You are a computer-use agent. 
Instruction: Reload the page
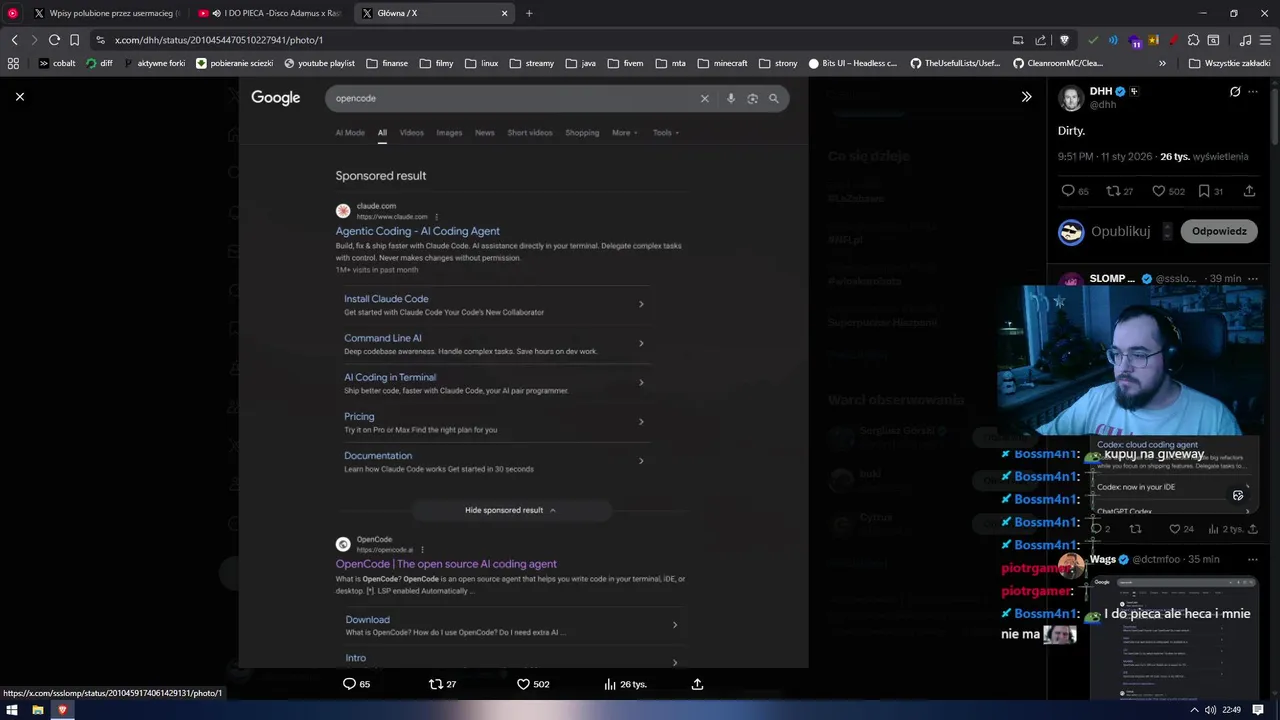tap(54, 40)
